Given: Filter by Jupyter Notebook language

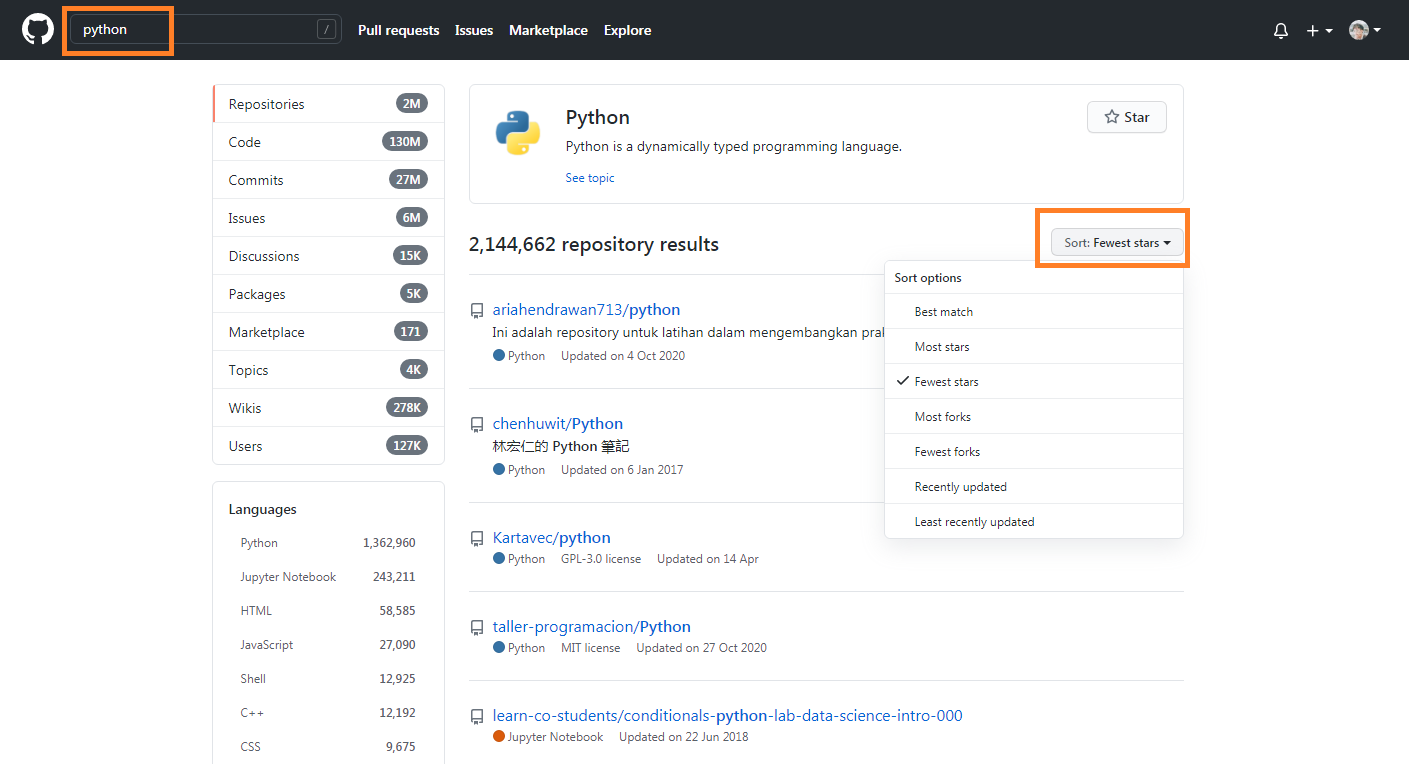Looking at the screenshot, I should click(328, 577).
